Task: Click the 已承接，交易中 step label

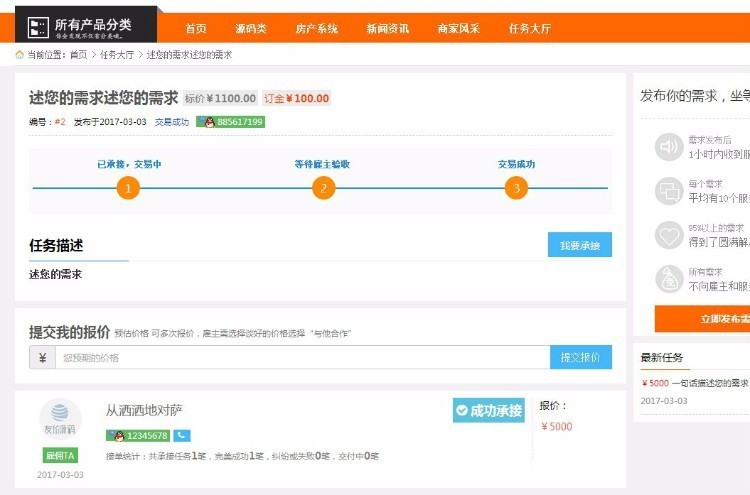Action: 129,164
